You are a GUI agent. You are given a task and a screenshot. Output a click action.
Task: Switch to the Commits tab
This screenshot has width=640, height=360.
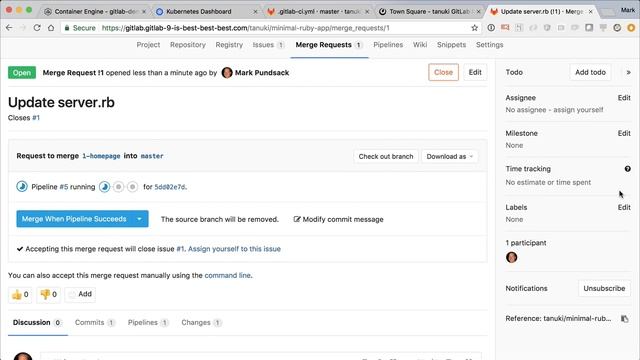[95, 322]
